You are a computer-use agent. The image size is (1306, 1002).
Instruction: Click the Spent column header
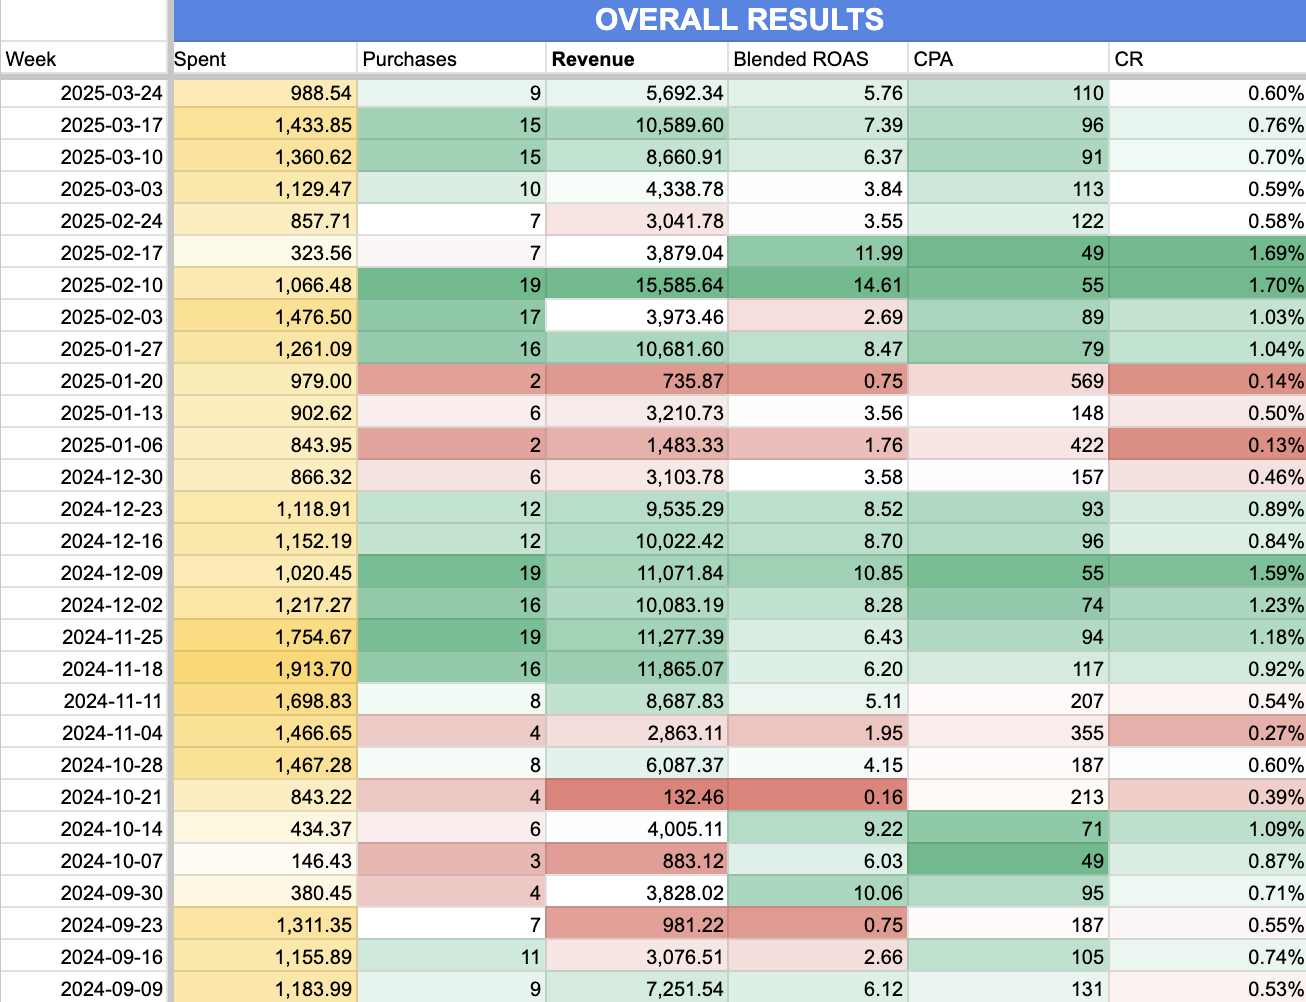(264, 59)
